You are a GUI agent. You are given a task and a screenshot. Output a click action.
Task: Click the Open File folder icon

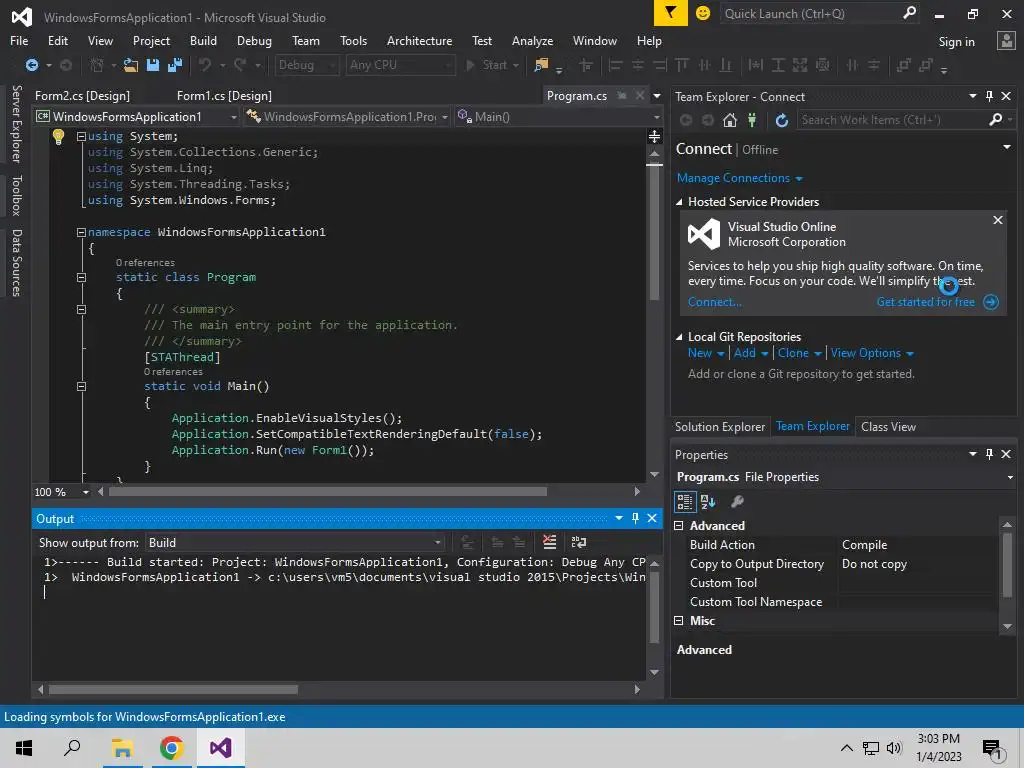(x=131, y=65)
